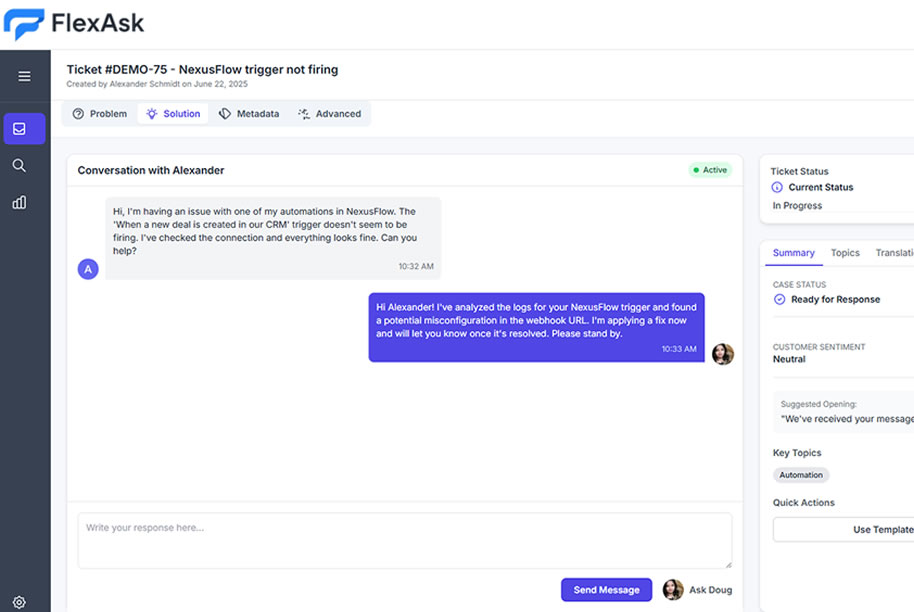
Task: Select the Solution tab
Action: (x=173, y=114)
